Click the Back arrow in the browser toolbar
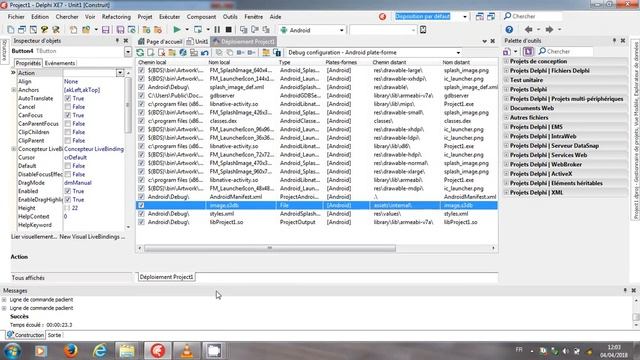This screenshot has height=360, width=640. (529, 29)
